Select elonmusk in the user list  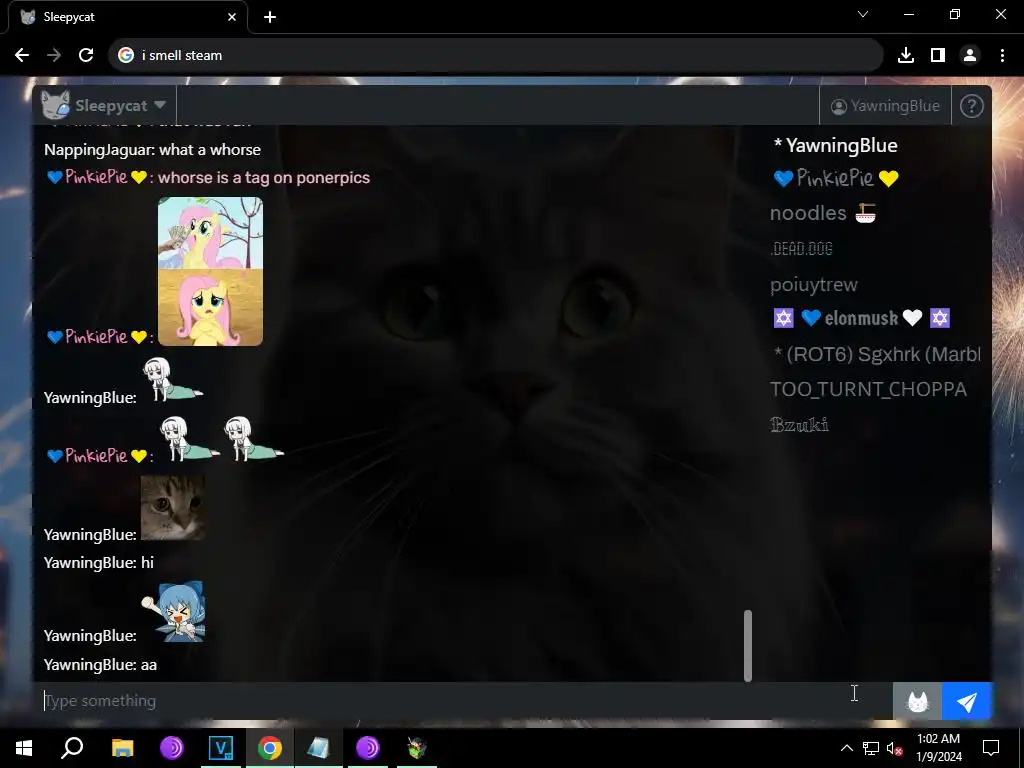(861, 318)
